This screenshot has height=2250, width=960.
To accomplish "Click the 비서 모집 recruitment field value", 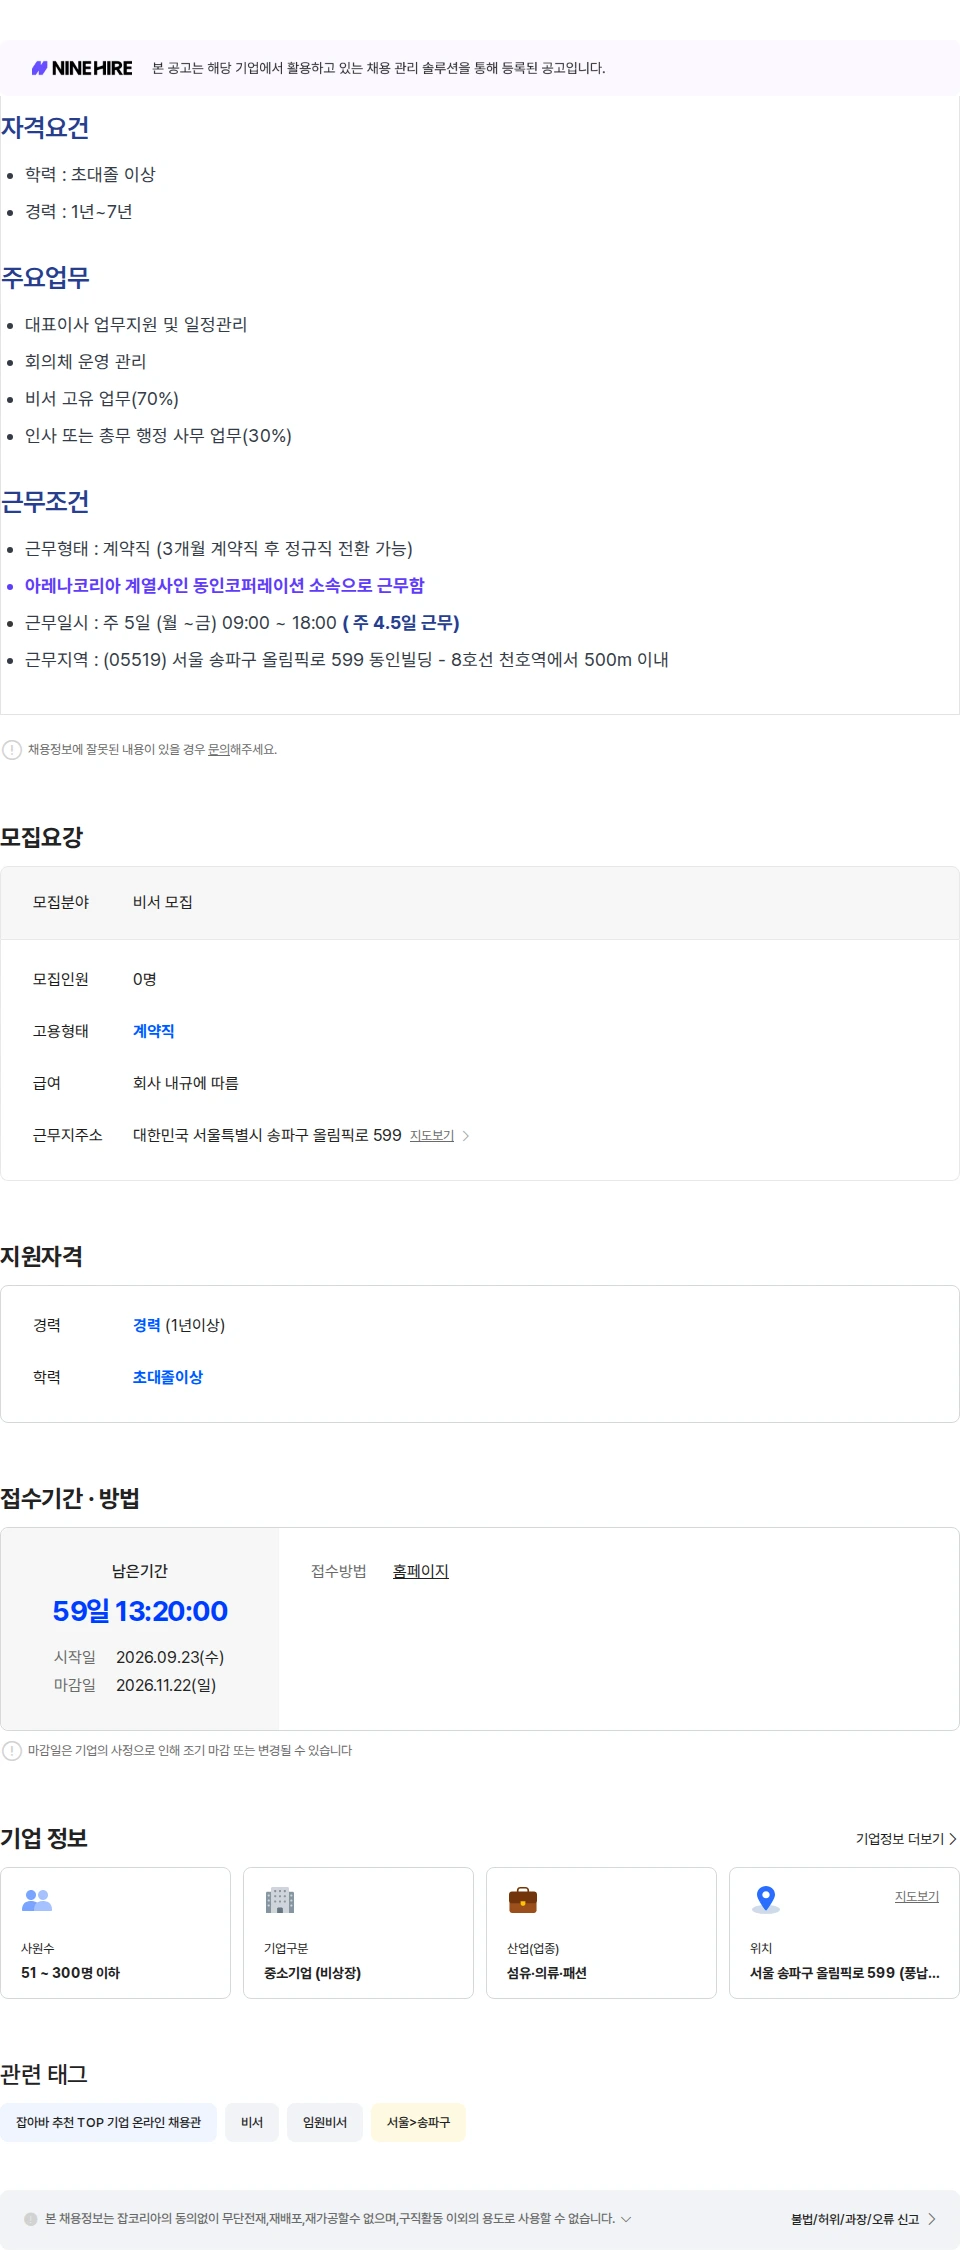I will (x=163, y=902).
